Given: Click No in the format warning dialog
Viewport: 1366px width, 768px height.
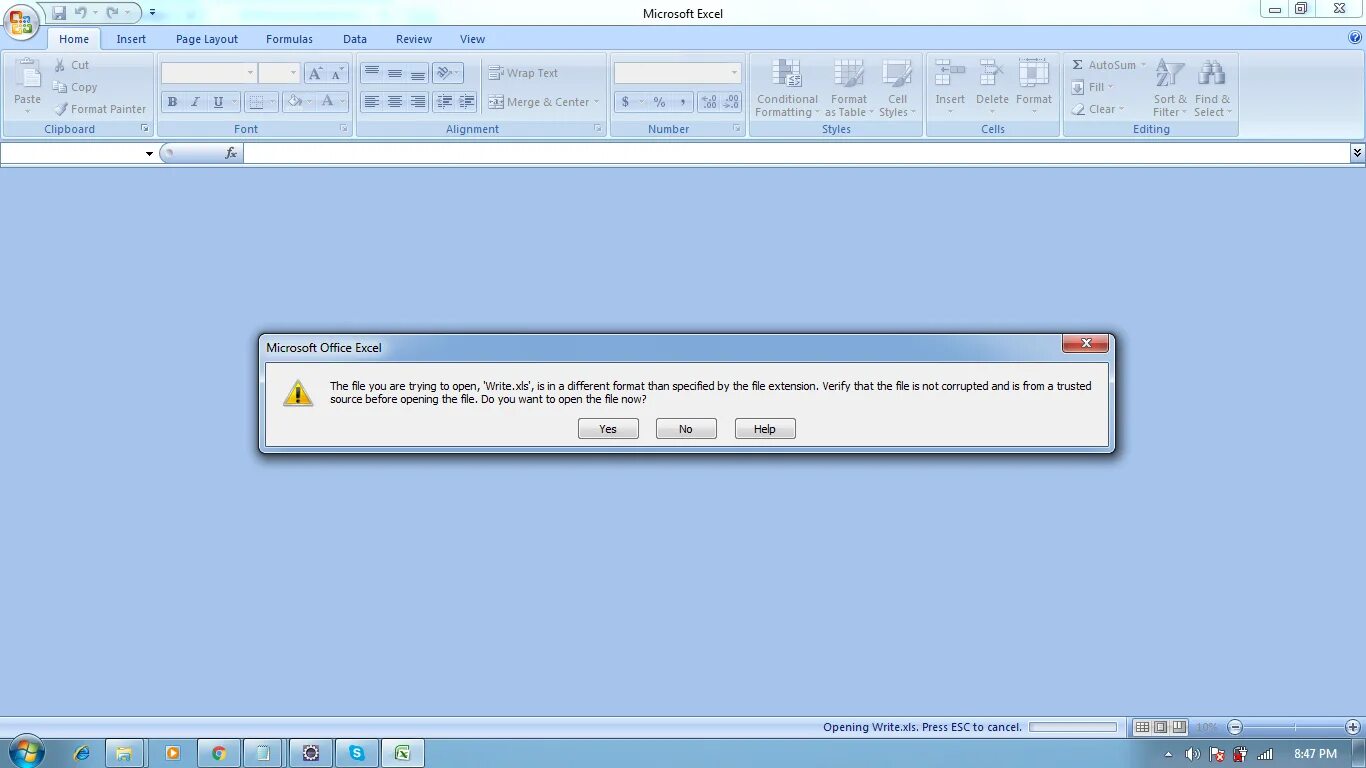Looking at the screenshot, I should 686,429.
